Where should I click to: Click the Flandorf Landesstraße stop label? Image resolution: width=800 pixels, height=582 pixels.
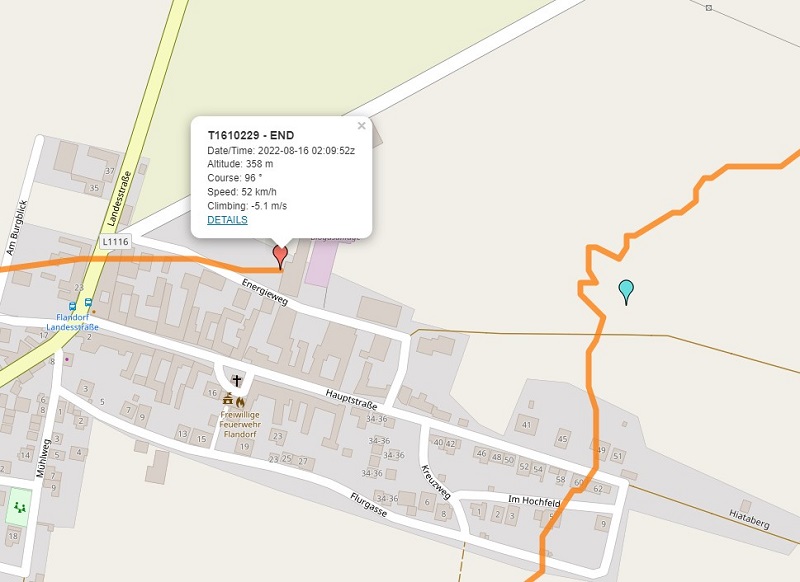tap(72, 322)
